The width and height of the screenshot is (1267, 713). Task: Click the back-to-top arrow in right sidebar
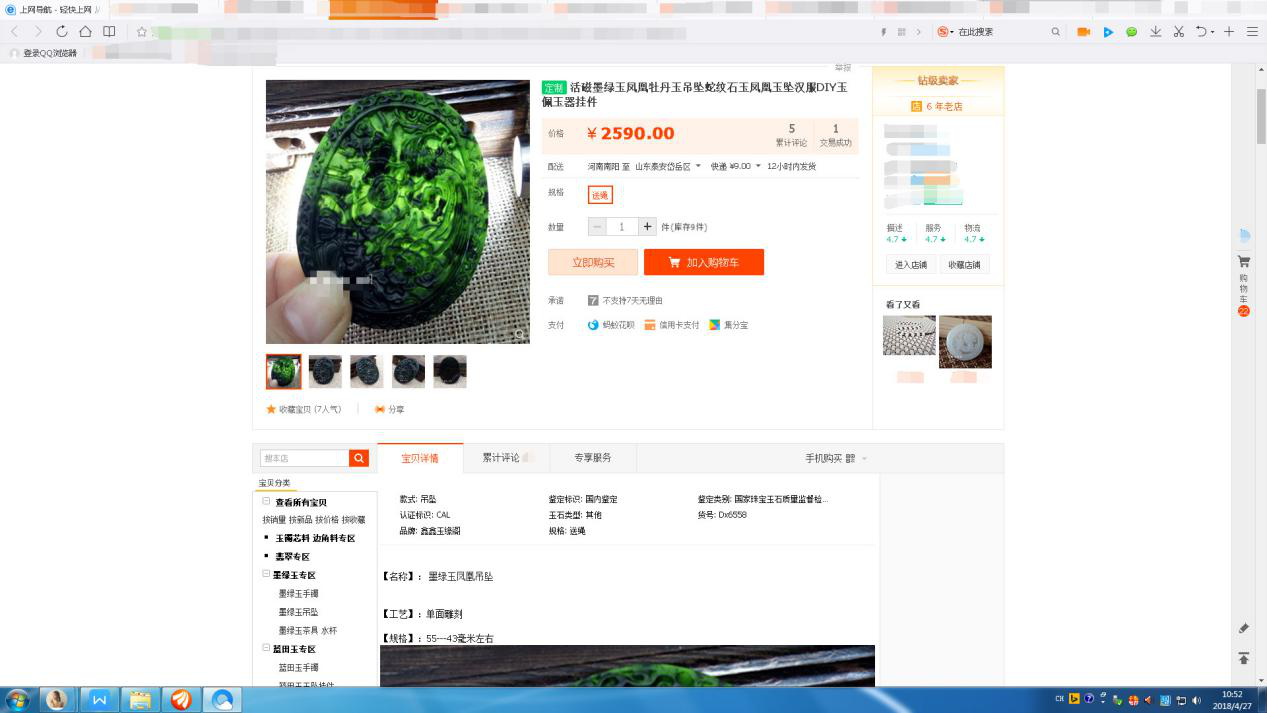(x=1243, y=658)
